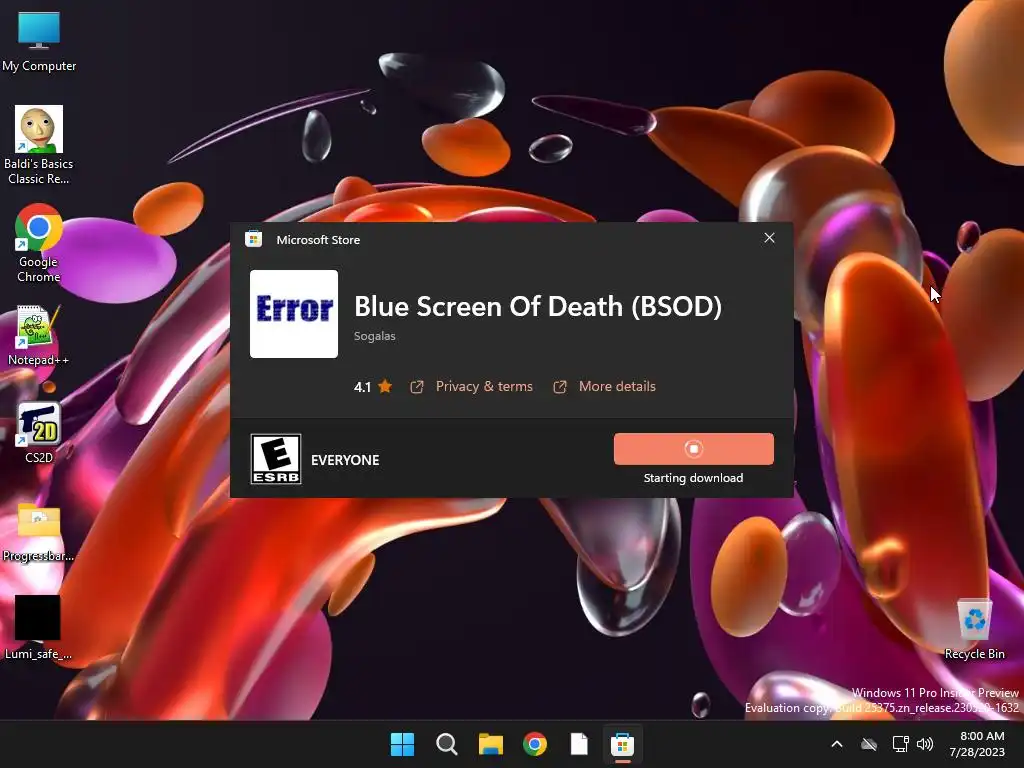Click the cloud sync tray icon
Viewport: 1024px width, 768px height.
[869, 744]
